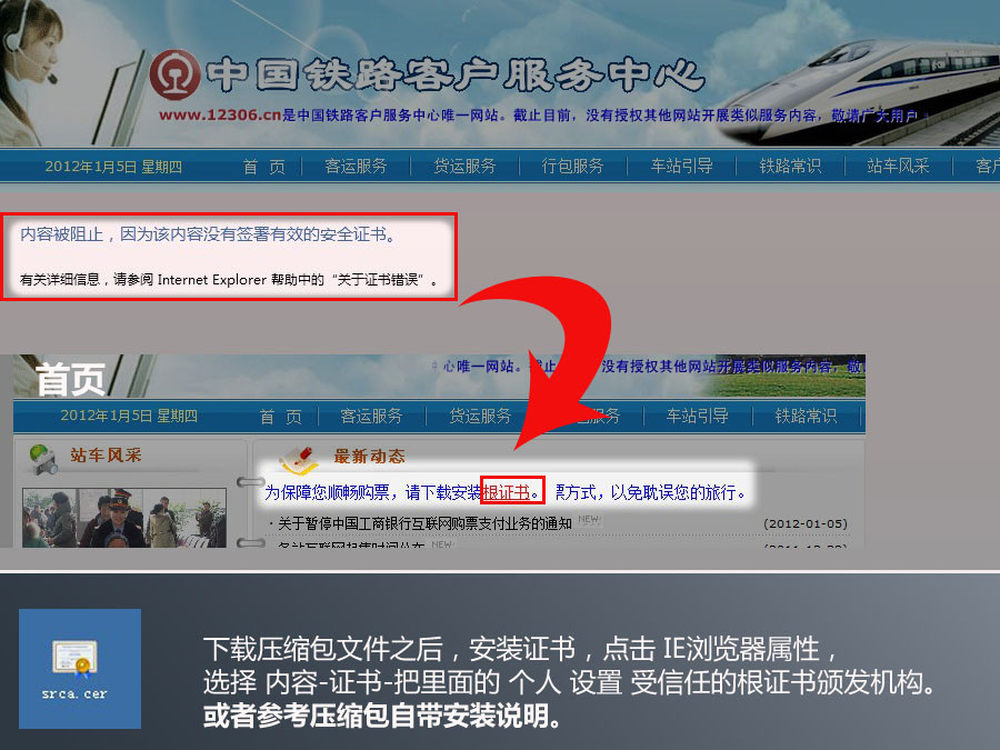Click the 最新动态 notepad icon
Screen dimensions: 1000x750
[x=298, y=460]
